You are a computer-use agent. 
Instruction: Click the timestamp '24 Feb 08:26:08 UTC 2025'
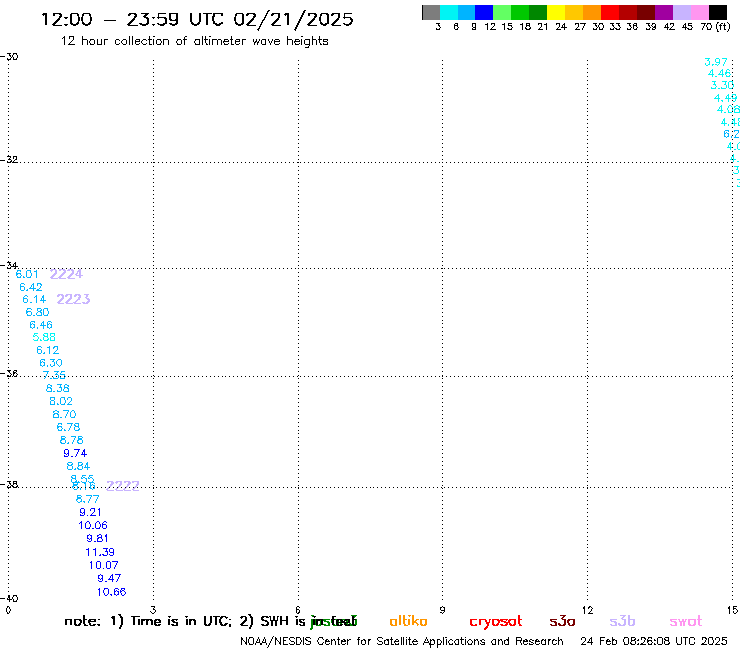pos(654,642)
